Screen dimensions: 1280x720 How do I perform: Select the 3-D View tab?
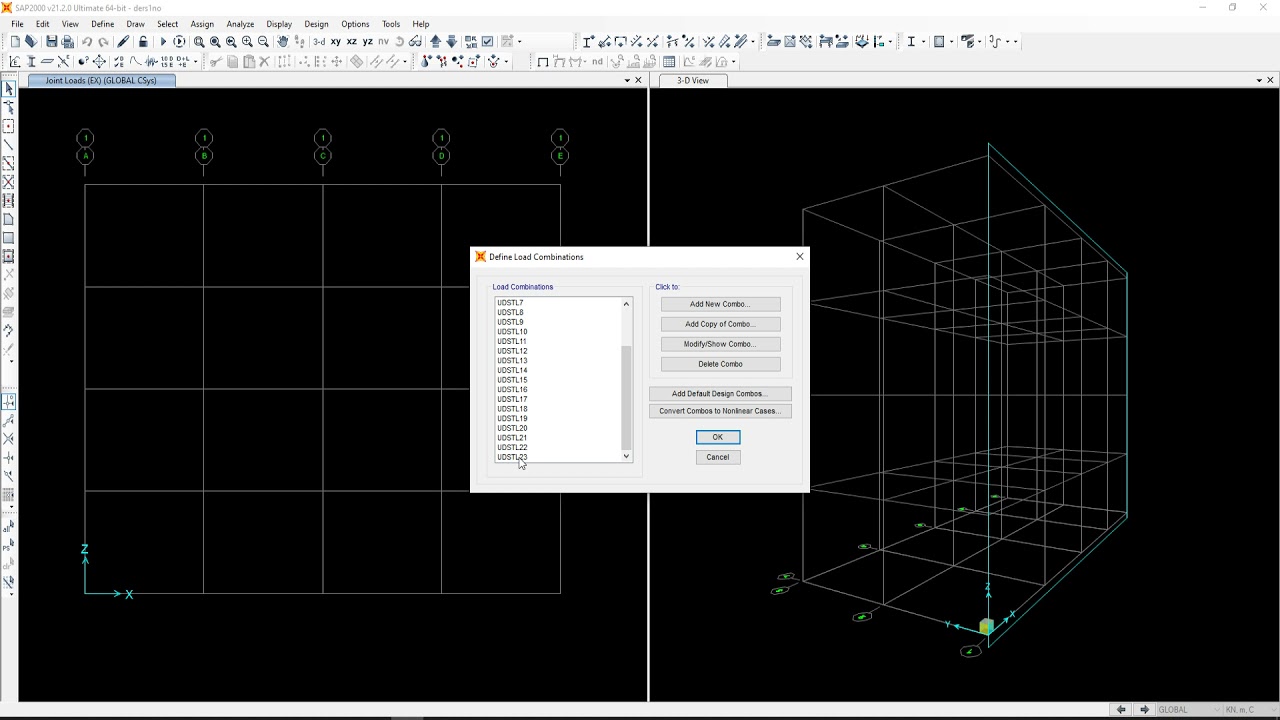pyautogui.click(x=692, y=80)
